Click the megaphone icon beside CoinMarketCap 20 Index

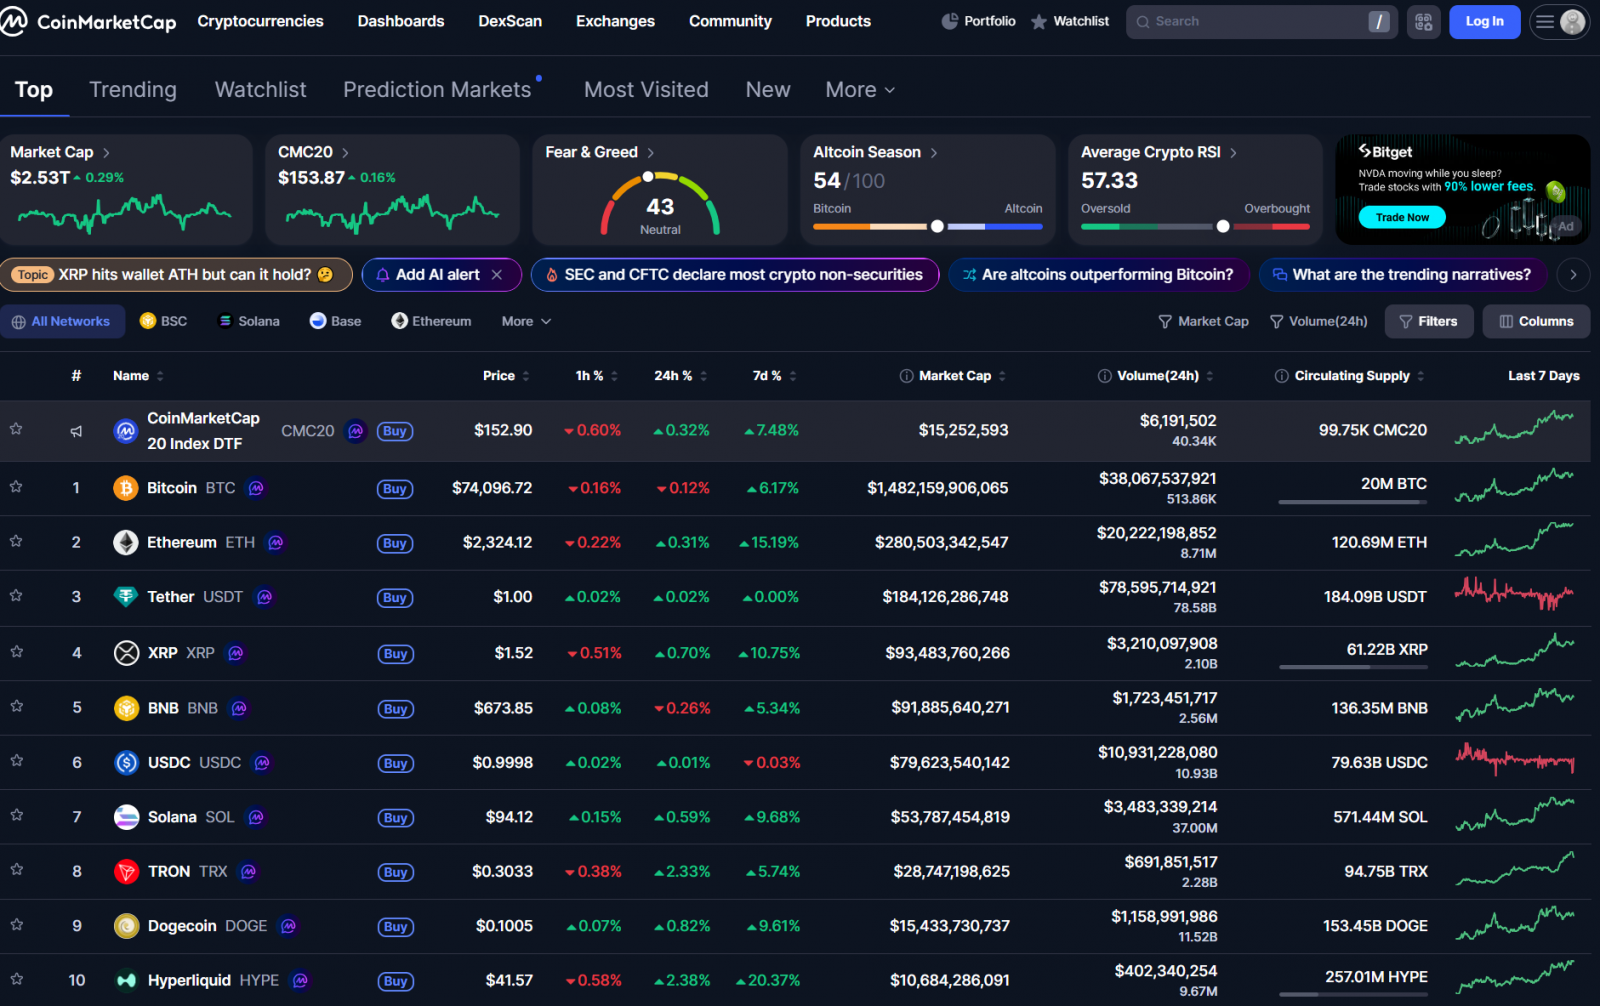[x=76, y=431]
